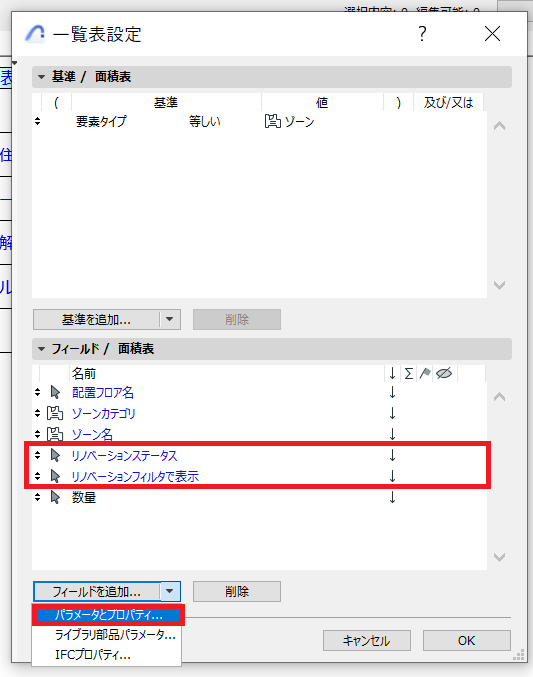533x677 pixels.
Task: Click the help question mark icon
Action: click(422, 34)
